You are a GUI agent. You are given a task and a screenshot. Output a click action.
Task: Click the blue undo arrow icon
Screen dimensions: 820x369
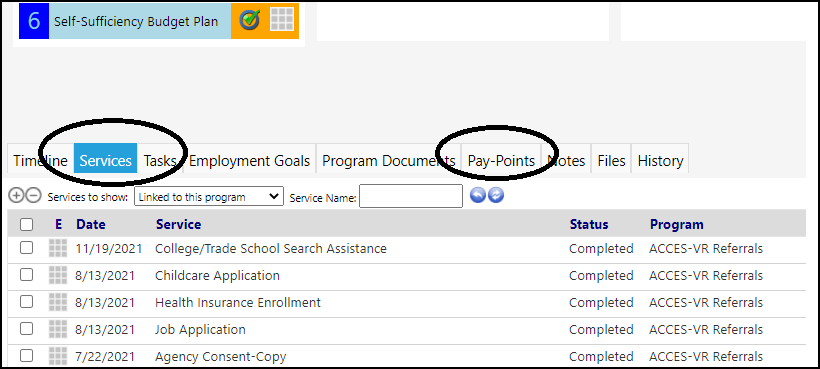(x=478, y=195)
